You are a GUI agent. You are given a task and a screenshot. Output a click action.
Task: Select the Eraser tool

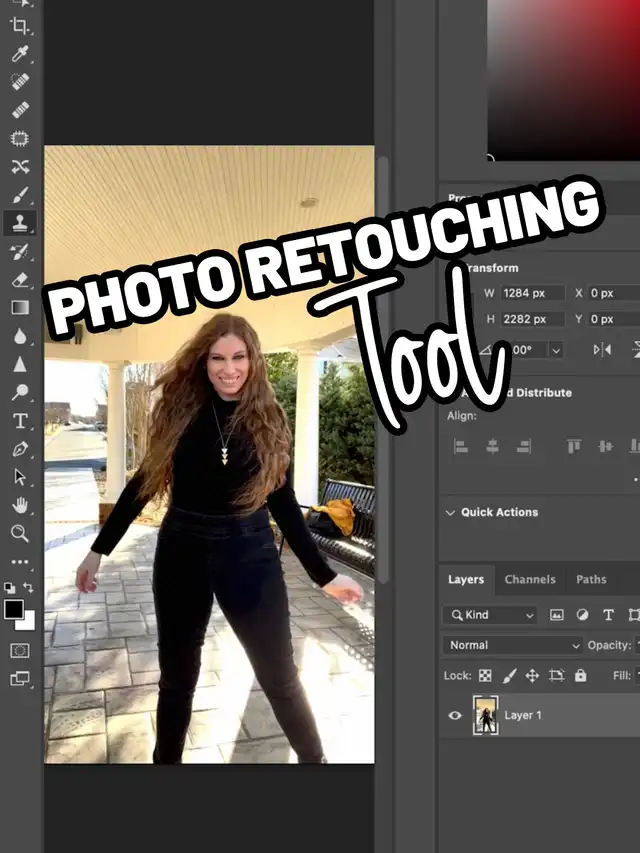(20, 280)
